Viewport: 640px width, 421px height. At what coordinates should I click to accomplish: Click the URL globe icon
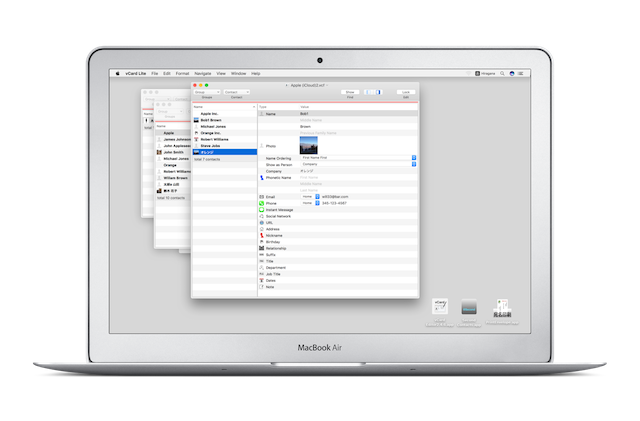point(262,223)
